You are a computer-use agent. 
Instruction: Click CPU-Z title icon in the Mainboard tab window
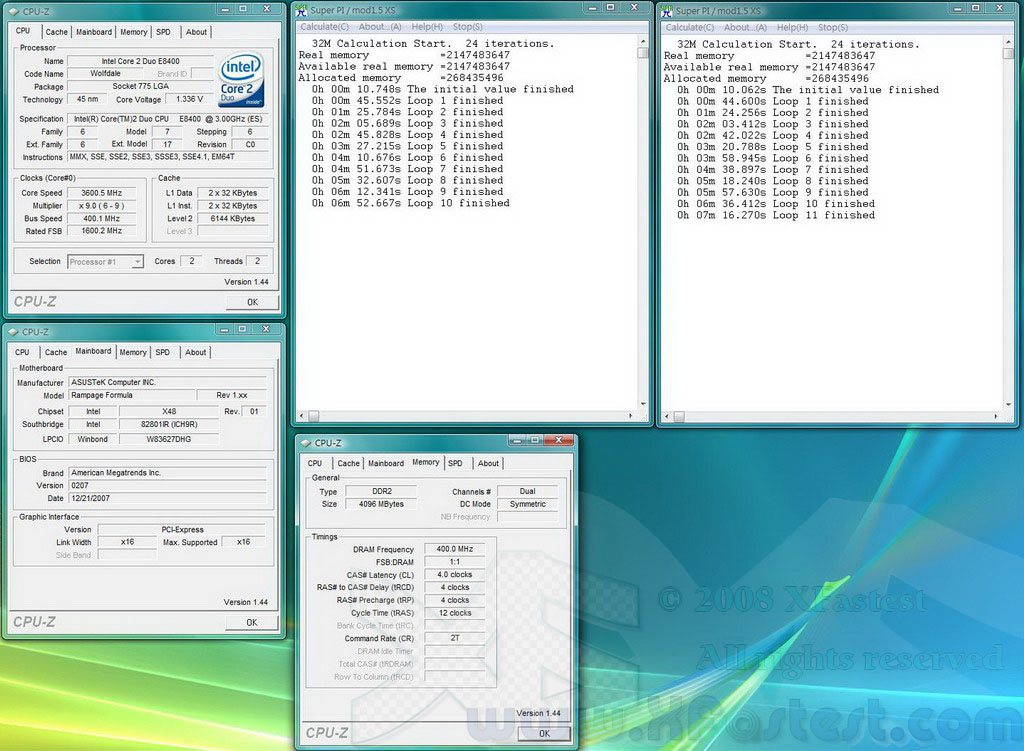click(12, 332)
